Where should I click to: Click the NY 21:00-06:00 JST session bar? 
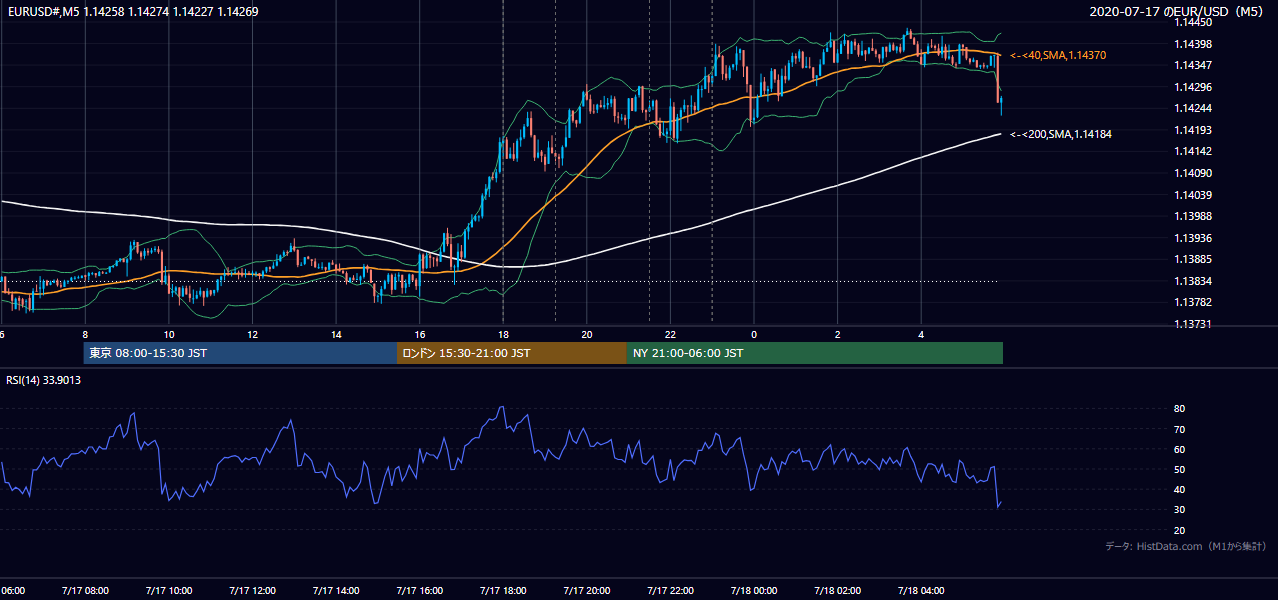pyautogui.click(x=815, y=353)
